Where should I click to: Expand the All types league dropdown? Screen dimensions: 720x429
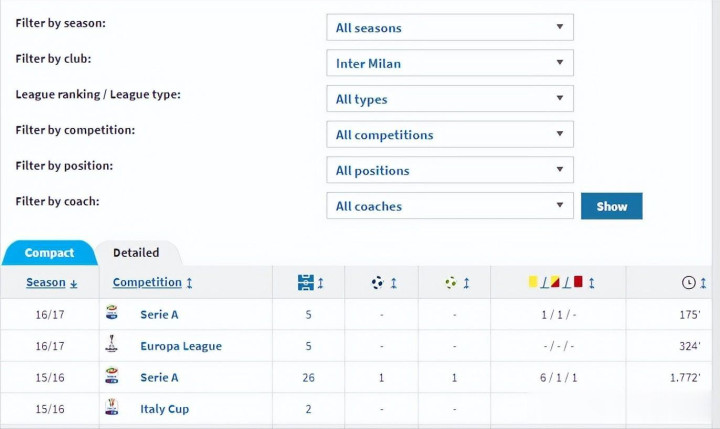pyautogui.click(x=450, y=98)
